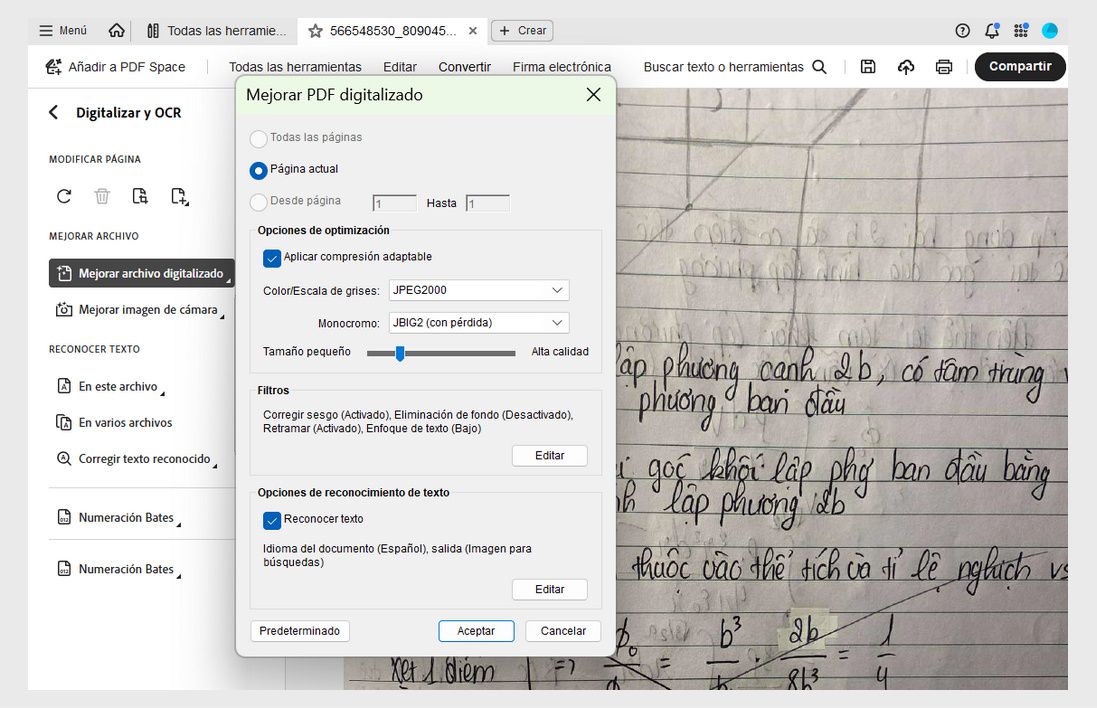Open the Firma electrónica menu
1097x708 pixels.
562,67
